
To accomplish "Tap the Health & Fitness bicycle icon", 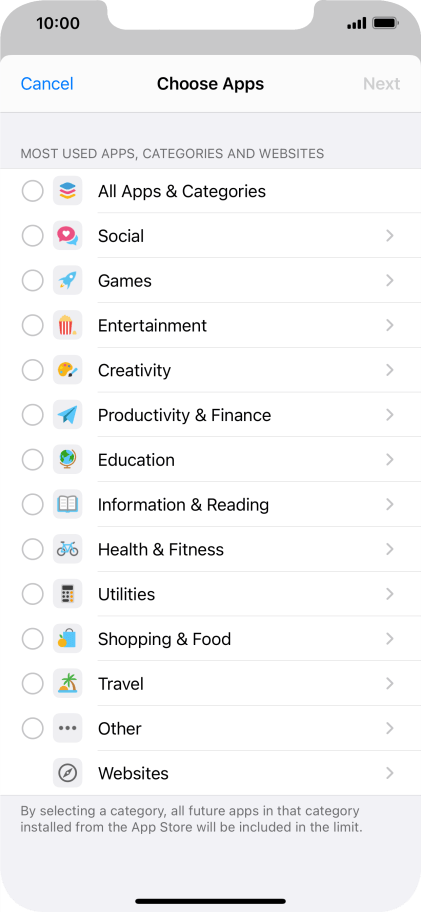I will 67,549.
